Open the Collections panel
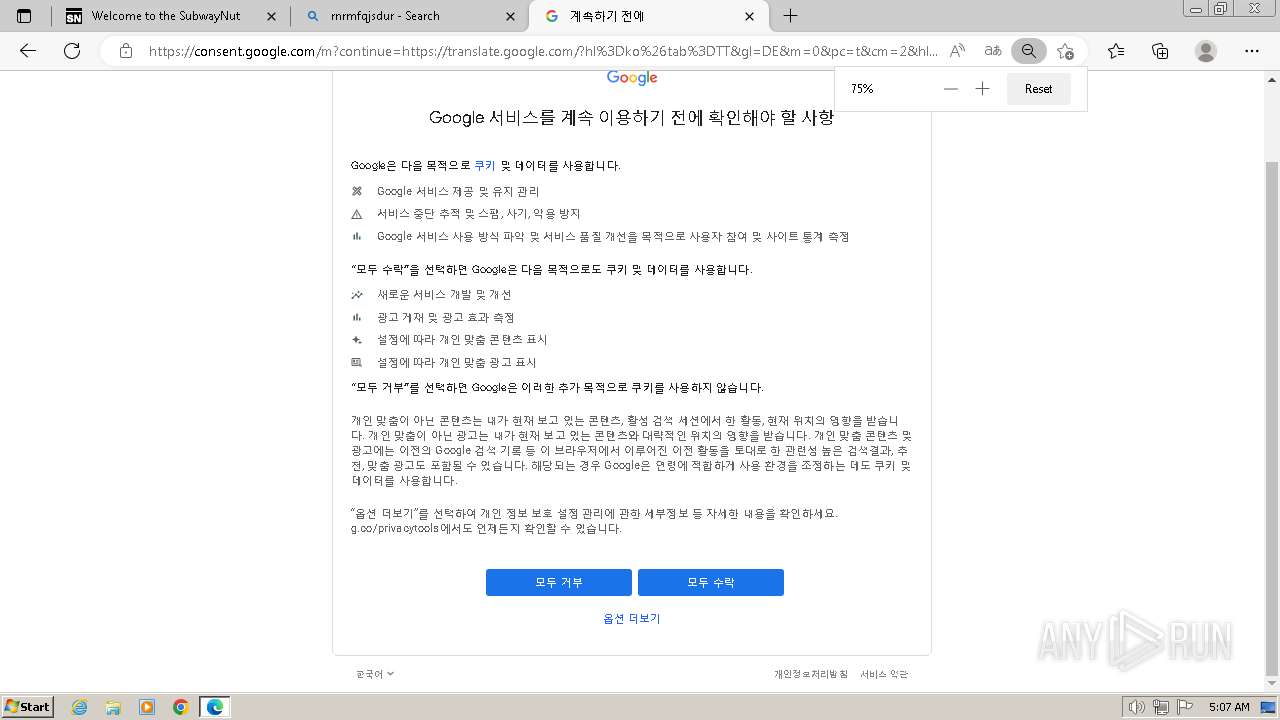The height and width of the screenshot is (720, 1280). (1160, 51)
